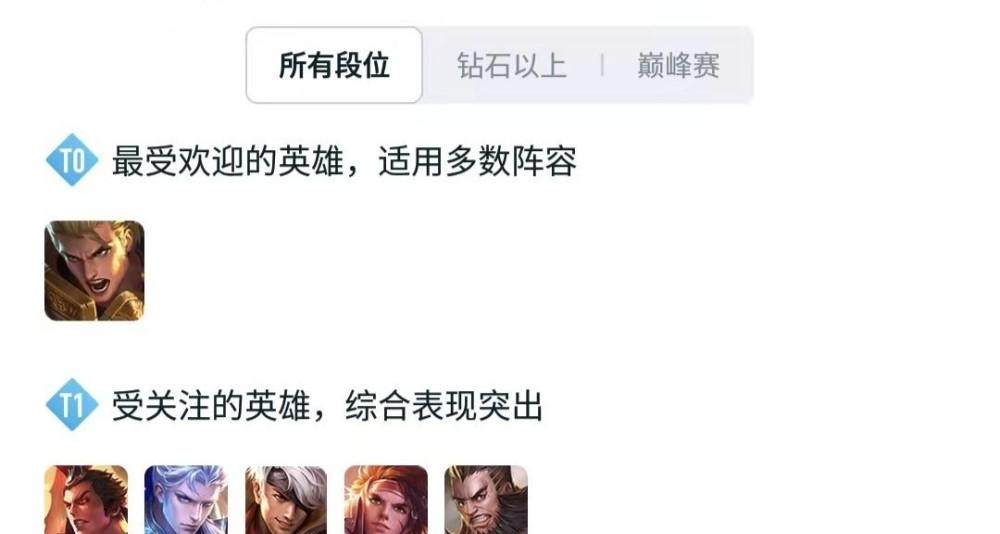Click the blue T1 tier diamond badge
Image resolution: width=1000 pixels, height=534 pixels.
72,404
